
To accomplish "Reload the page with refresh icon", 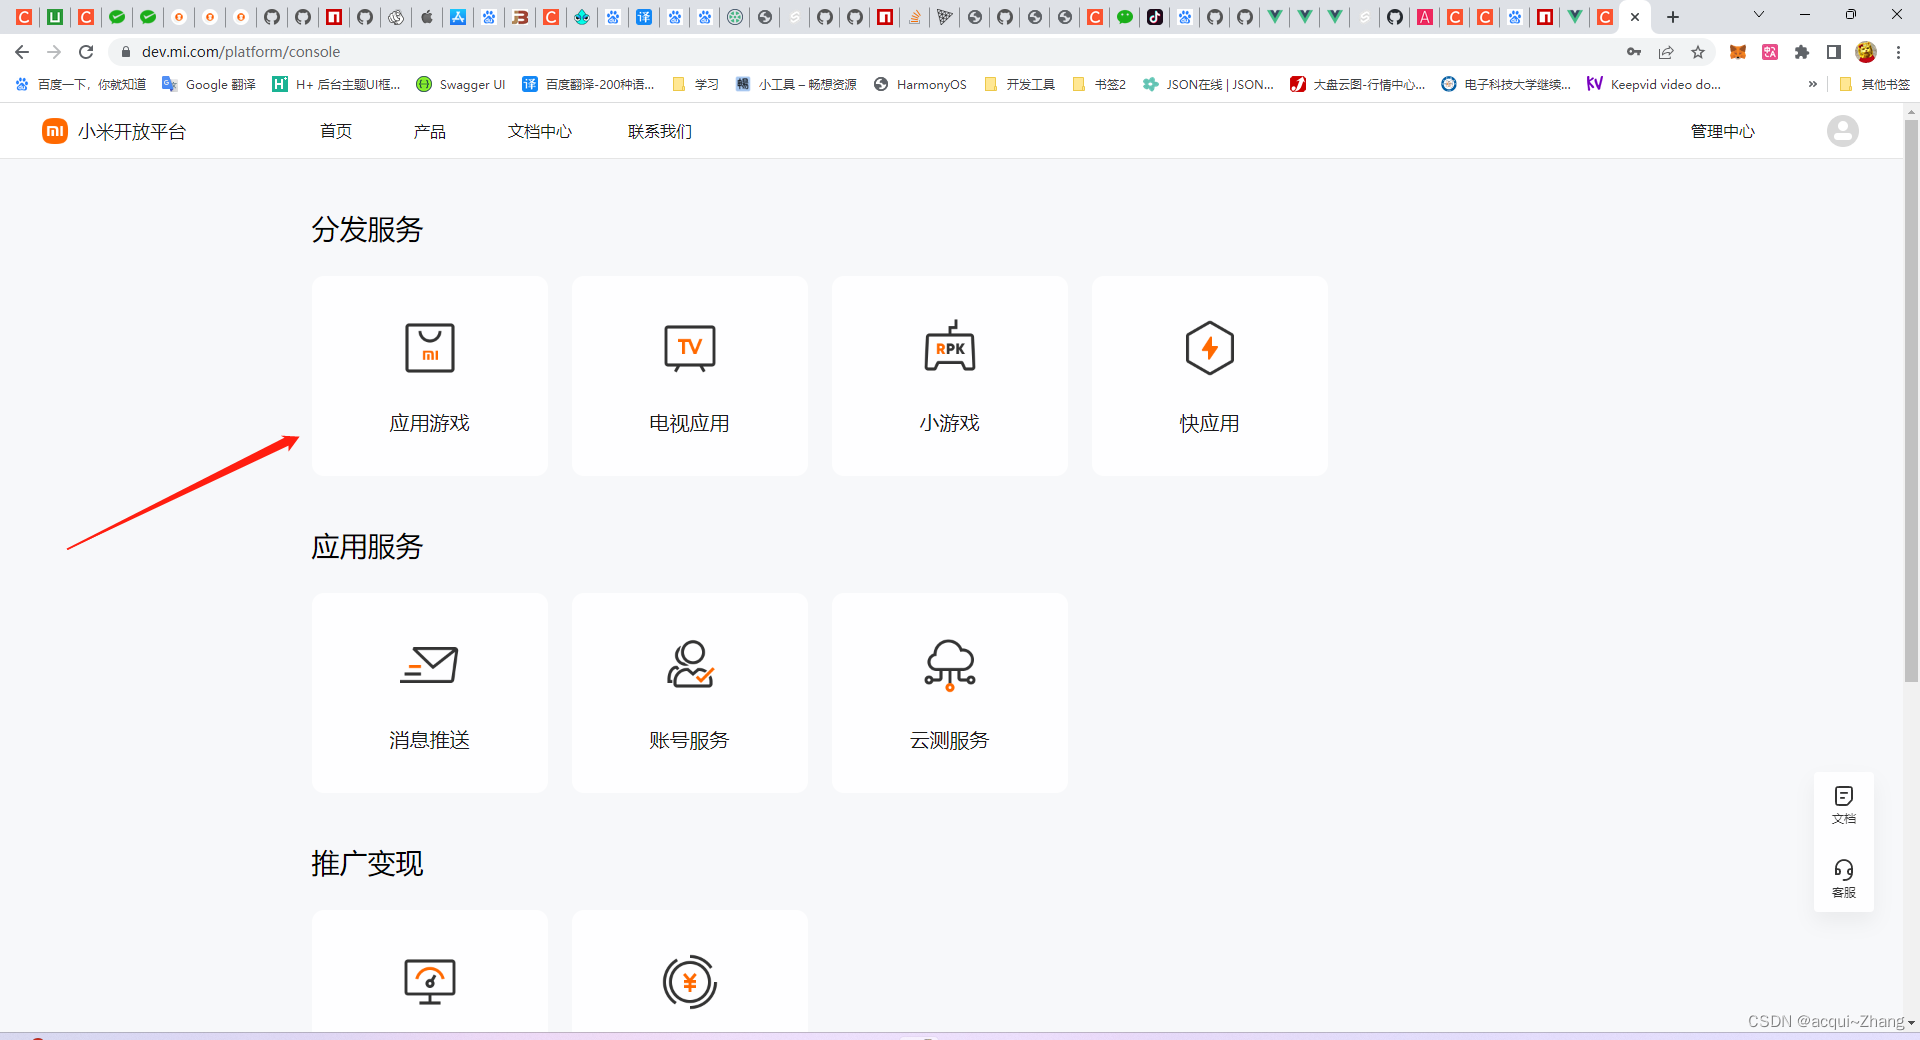I will pos(86,52).
